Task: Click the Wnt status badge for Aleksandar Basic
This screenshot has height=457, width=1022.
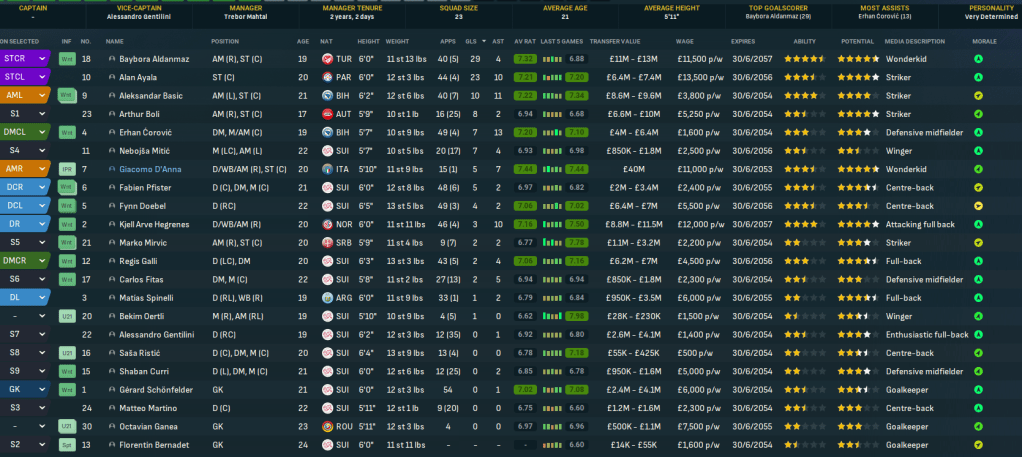Action: coord(66,96)
